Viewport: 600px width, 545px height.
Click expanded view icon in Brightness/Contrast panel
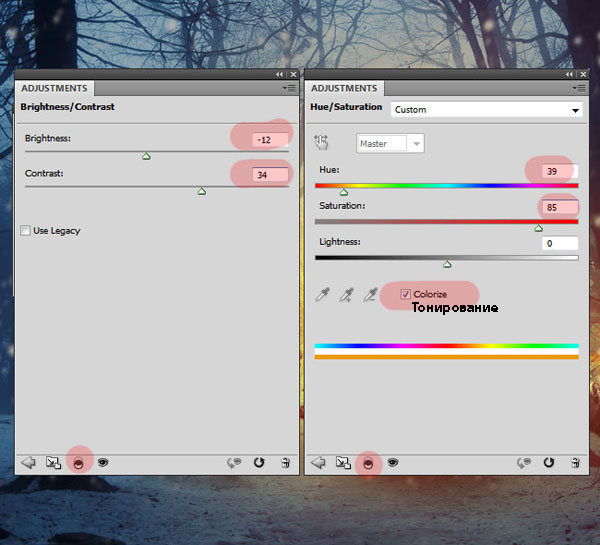click(x=53, y=463)
